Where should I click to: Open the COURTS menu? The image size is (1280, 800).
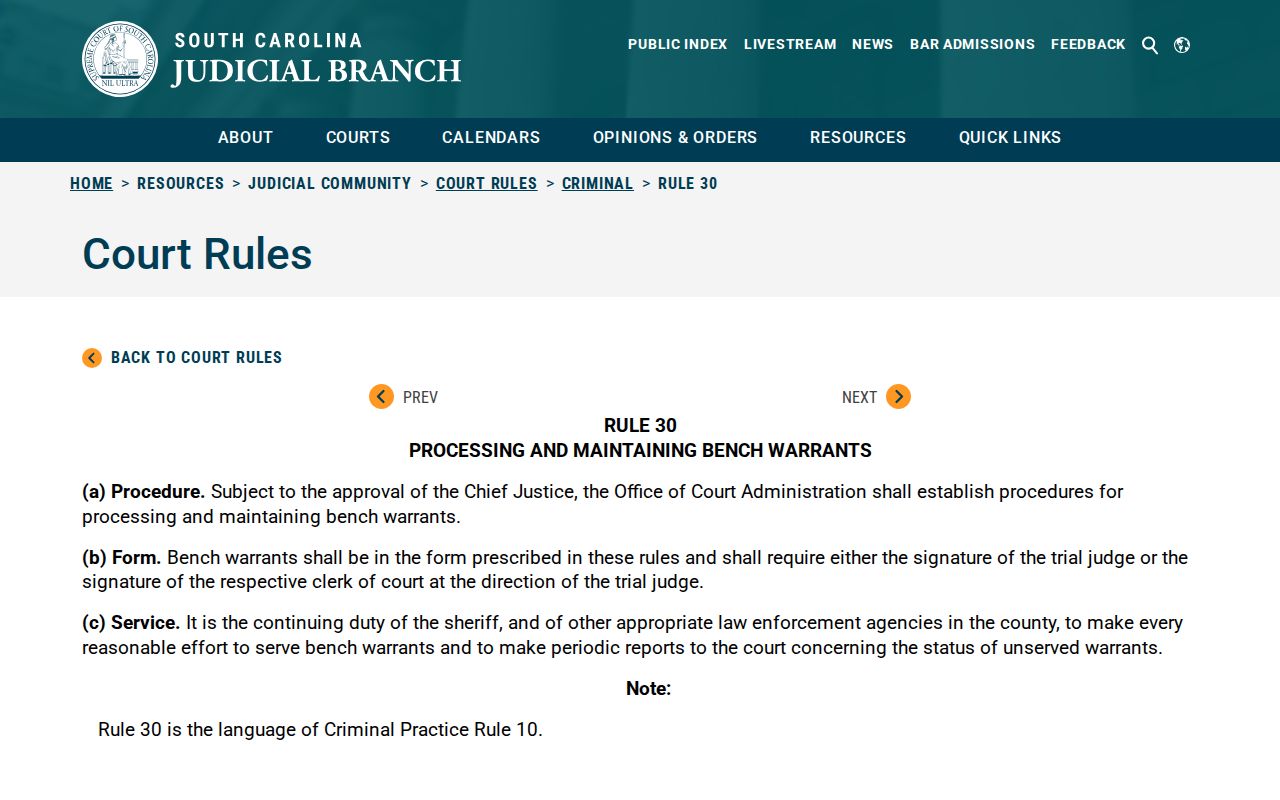358,138
